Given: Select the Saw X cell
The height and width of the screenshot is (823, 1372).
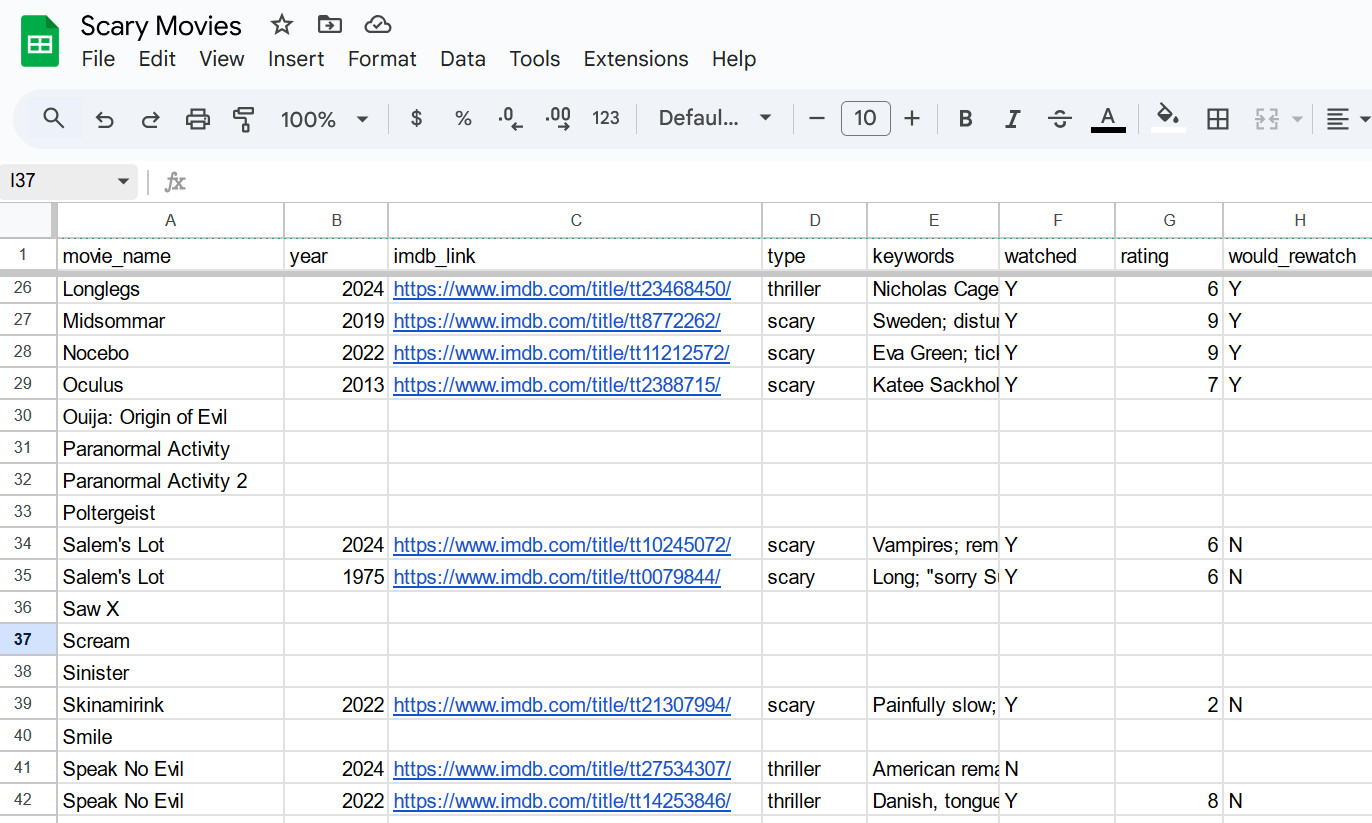Looking at the screenshot, I should (171, 609).
